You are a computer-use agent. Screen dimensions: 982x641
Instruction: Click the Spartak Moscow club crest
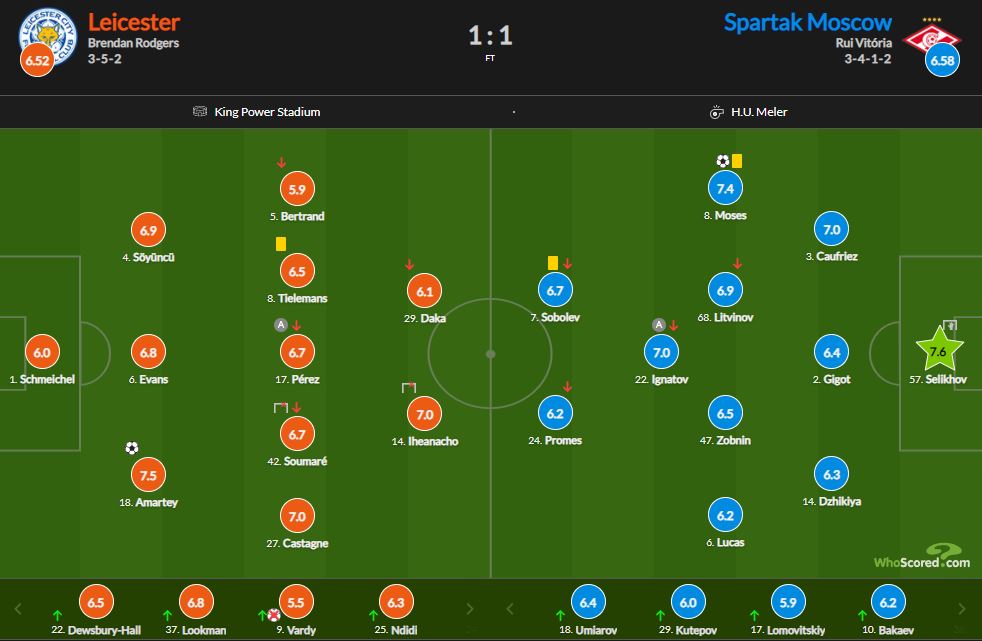[930, 38]
